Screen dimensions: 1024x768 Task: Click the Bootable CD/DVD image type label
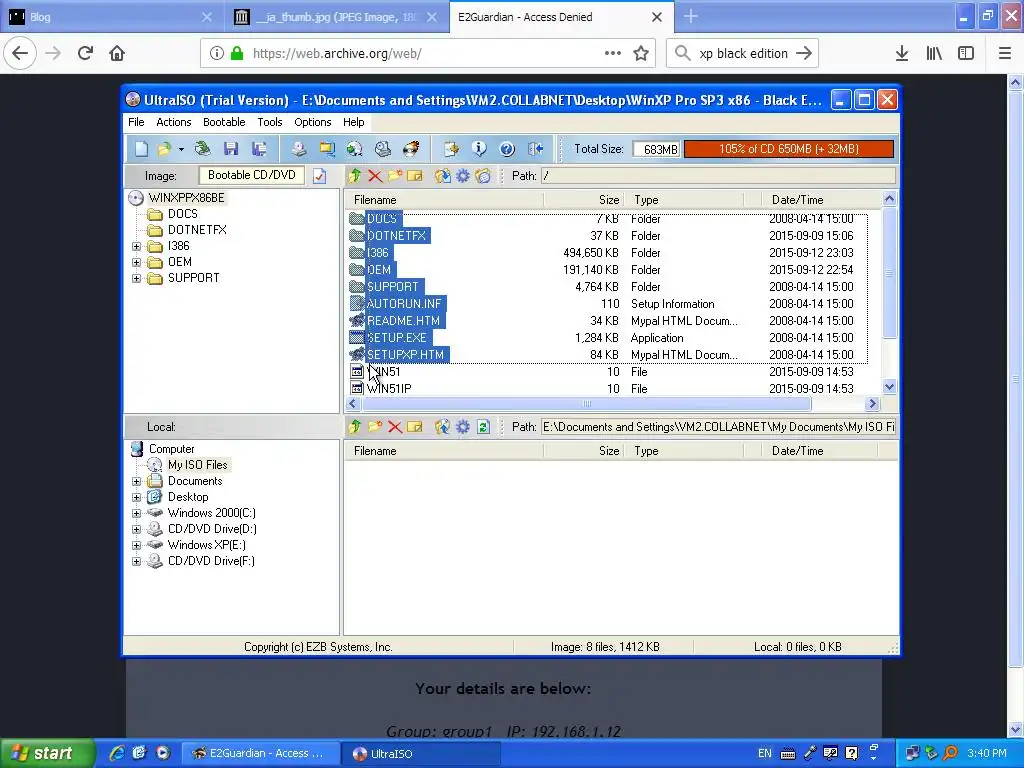click(251, 175)
